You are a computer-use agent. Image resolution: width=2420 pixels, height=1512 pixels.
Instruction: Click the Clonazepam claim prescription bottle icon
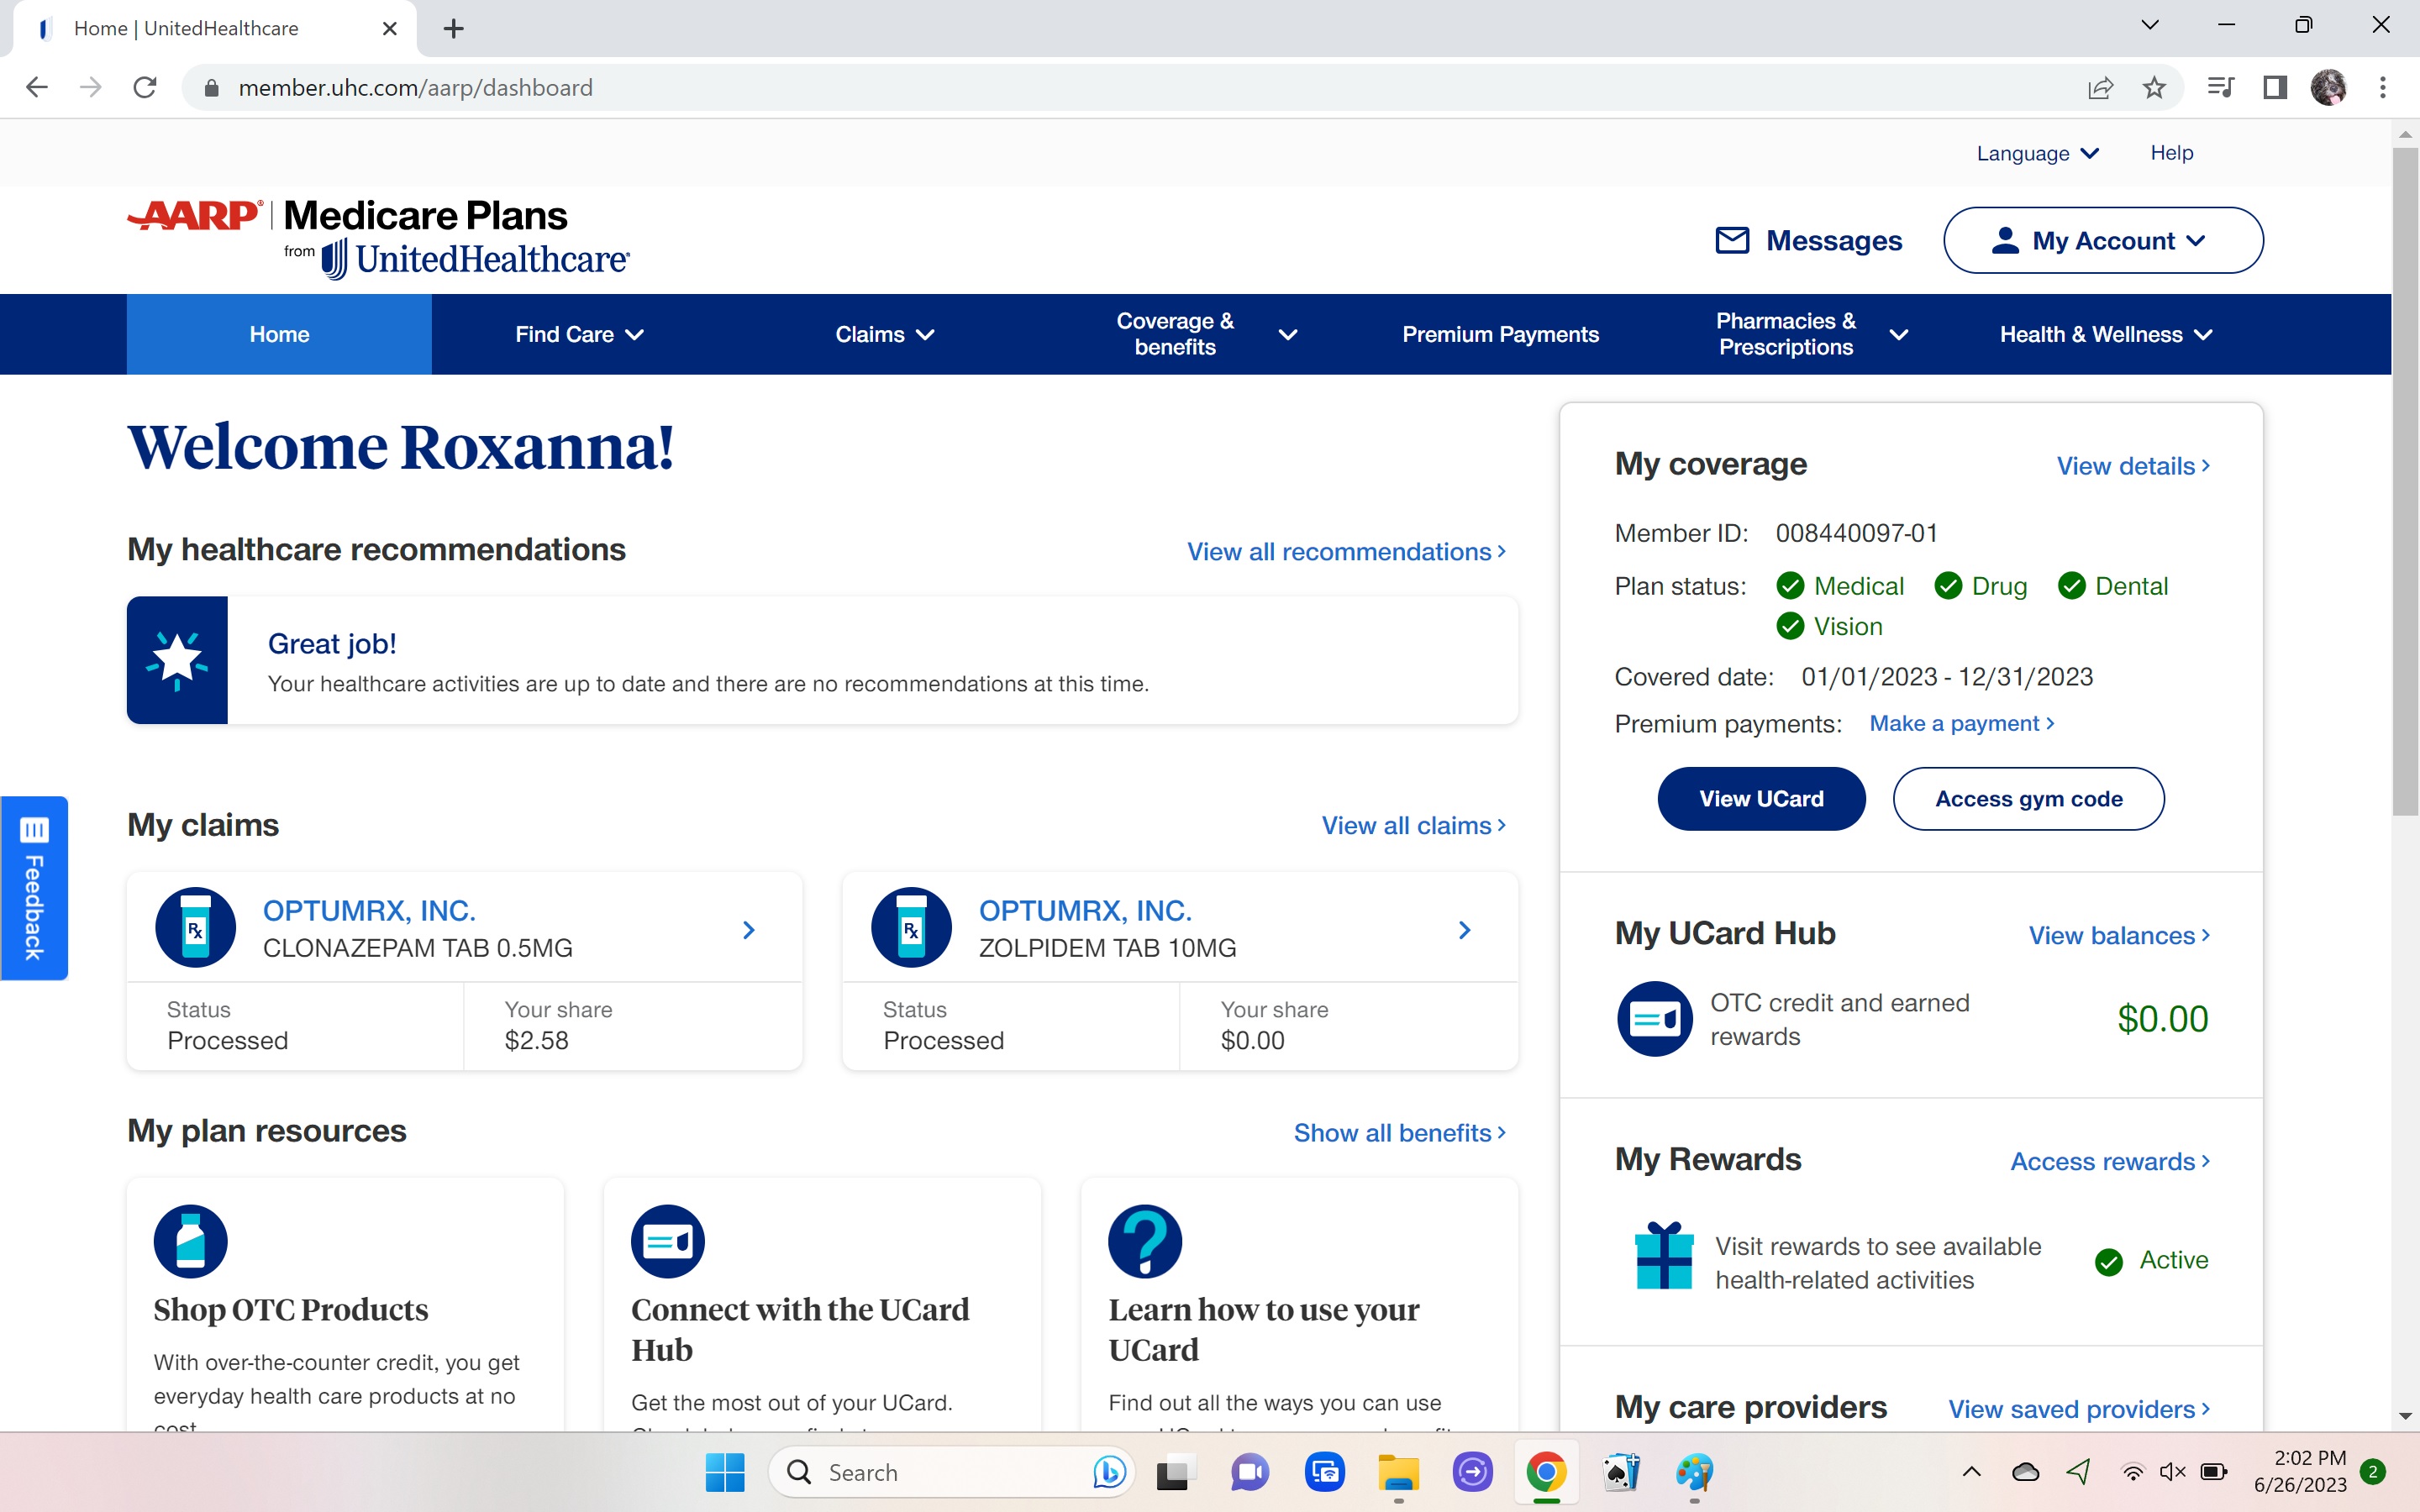(196, 928)
